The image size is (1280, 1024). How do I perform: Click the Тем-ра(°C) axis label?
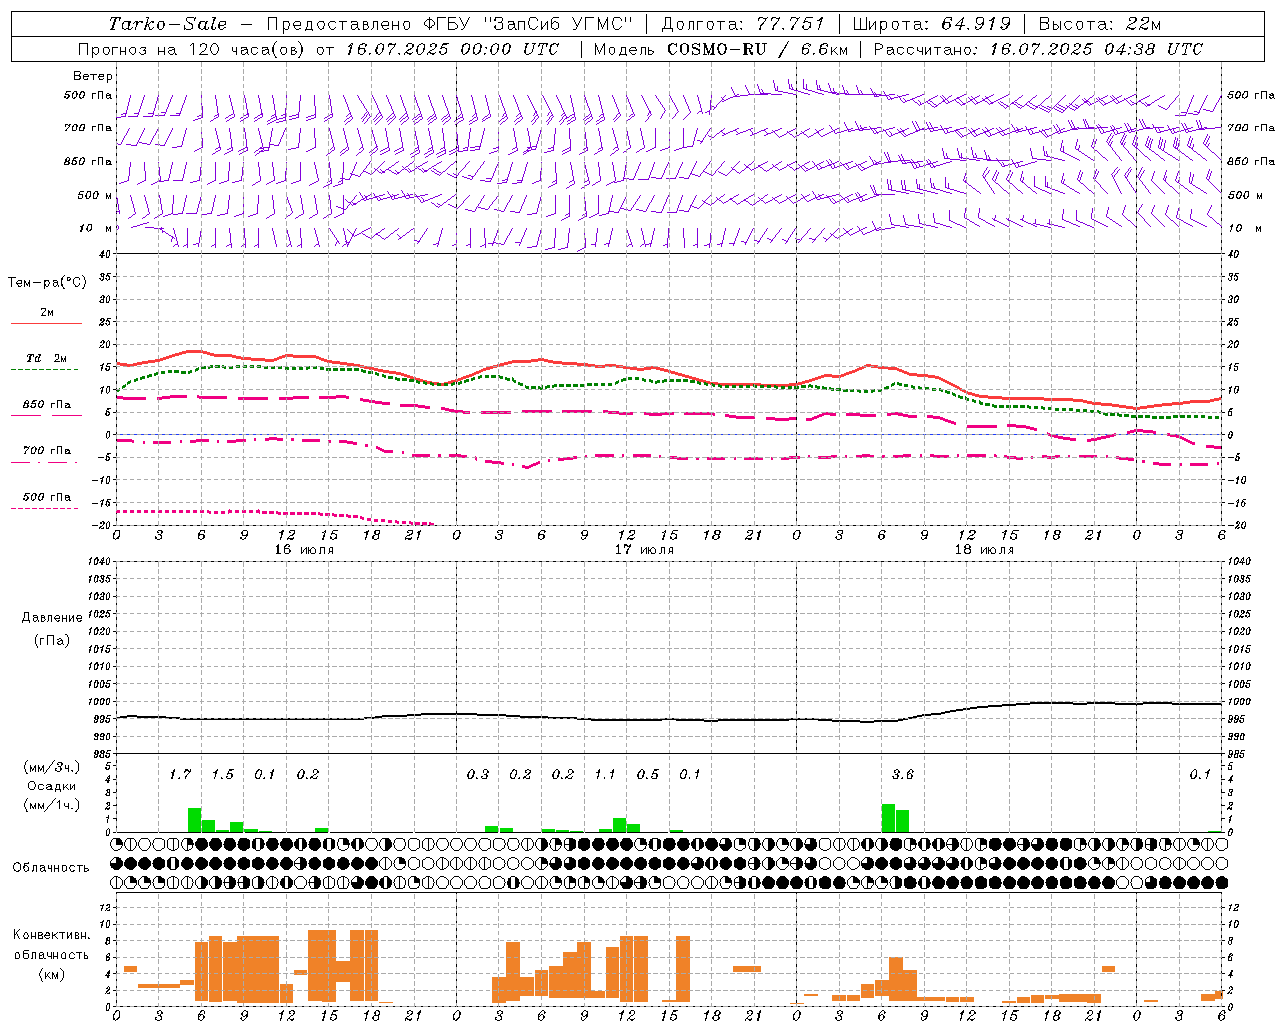[47, 283]
